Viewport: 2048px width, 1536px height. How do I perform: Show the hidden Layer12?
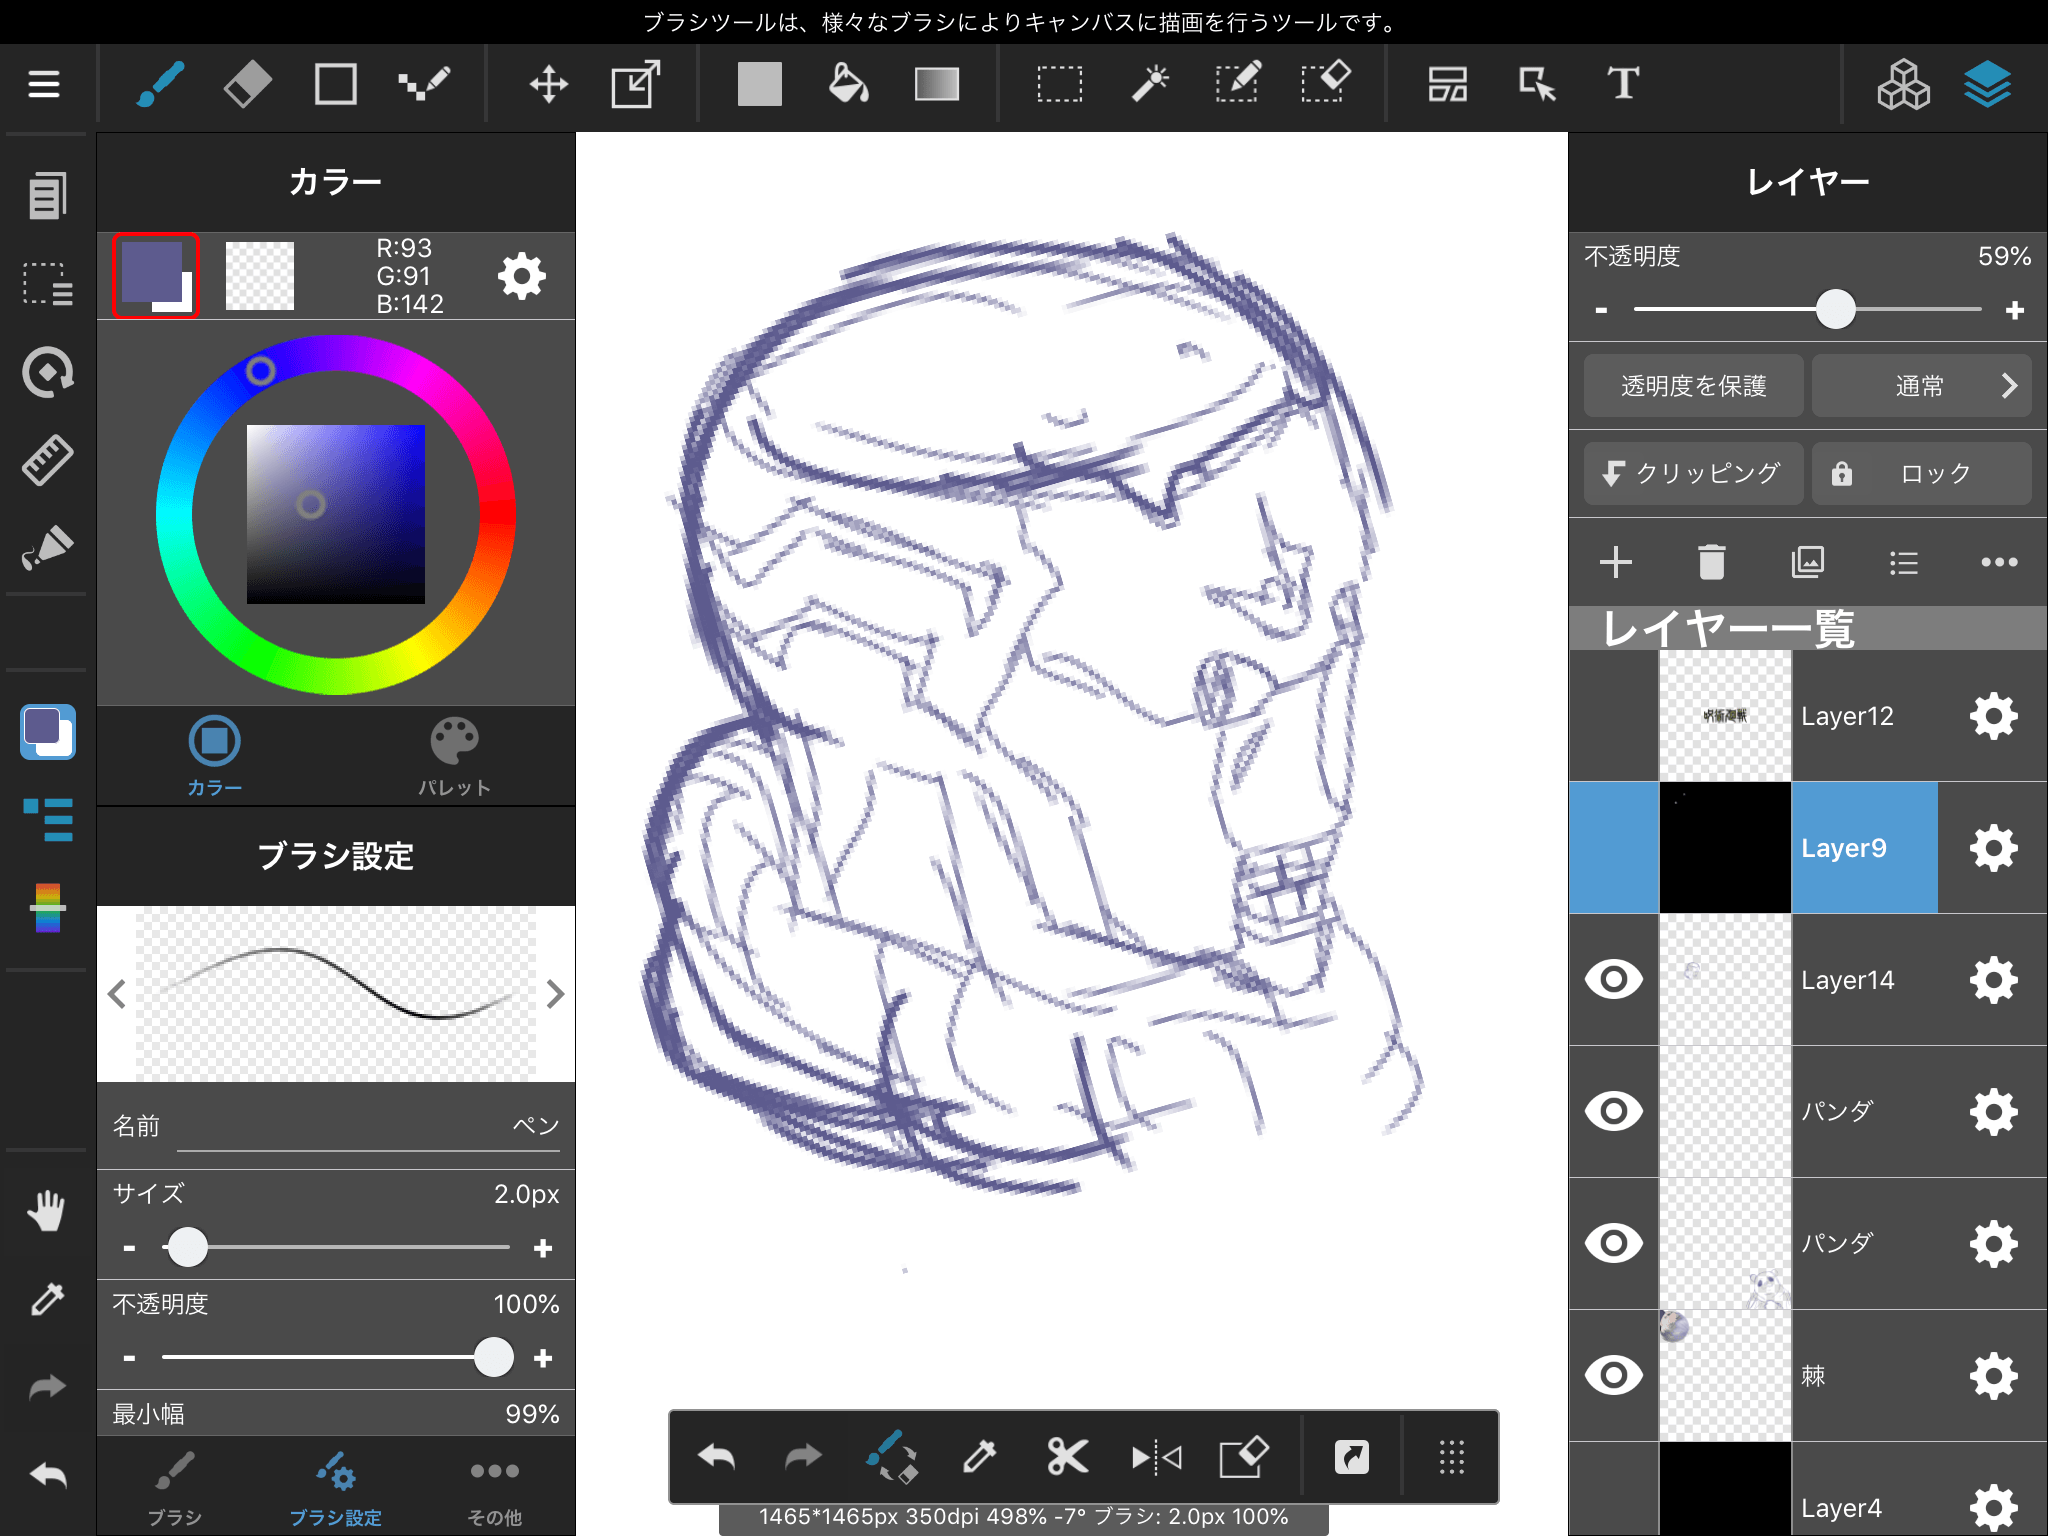click(1614, 716)
